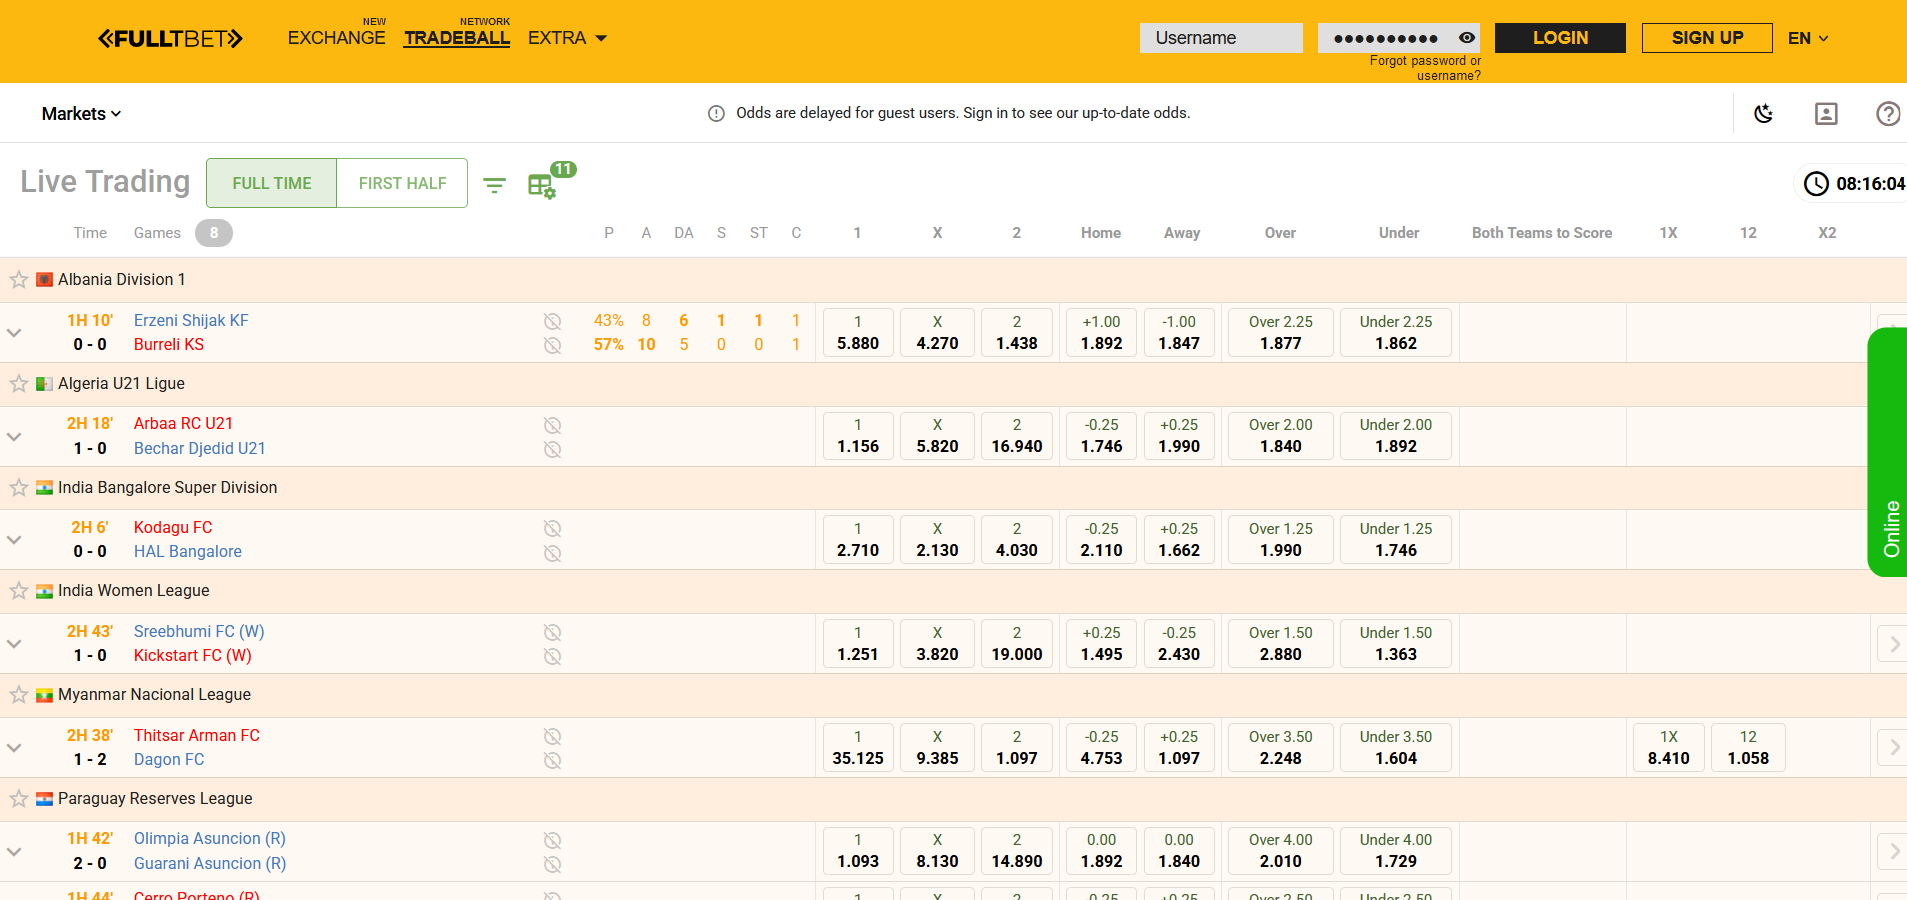Open the EN language selector

pyautogui.click(x=1808, y=38)
